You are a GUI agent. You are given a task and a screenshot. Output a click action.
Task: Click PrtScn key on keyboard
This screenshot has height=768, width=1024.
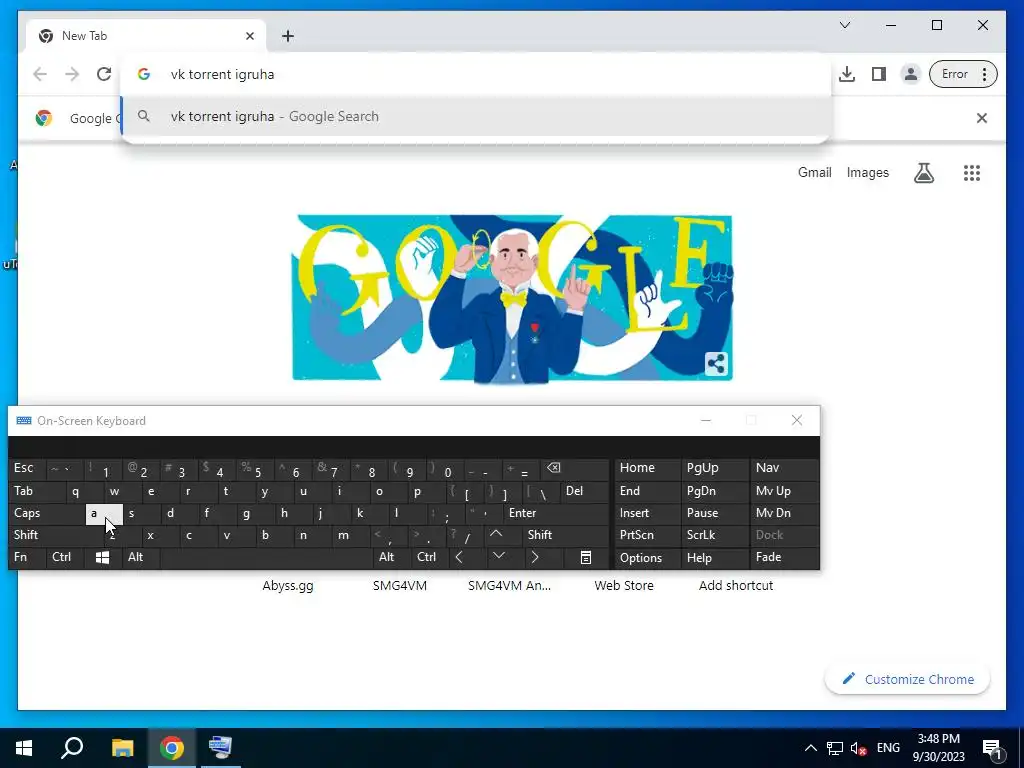click(648, 535)
